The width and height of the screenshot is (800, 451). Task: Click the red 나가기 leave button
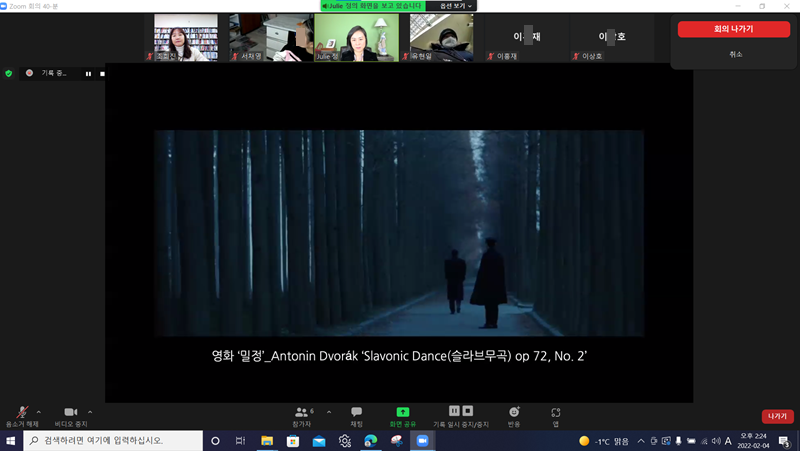click(778, 416)
